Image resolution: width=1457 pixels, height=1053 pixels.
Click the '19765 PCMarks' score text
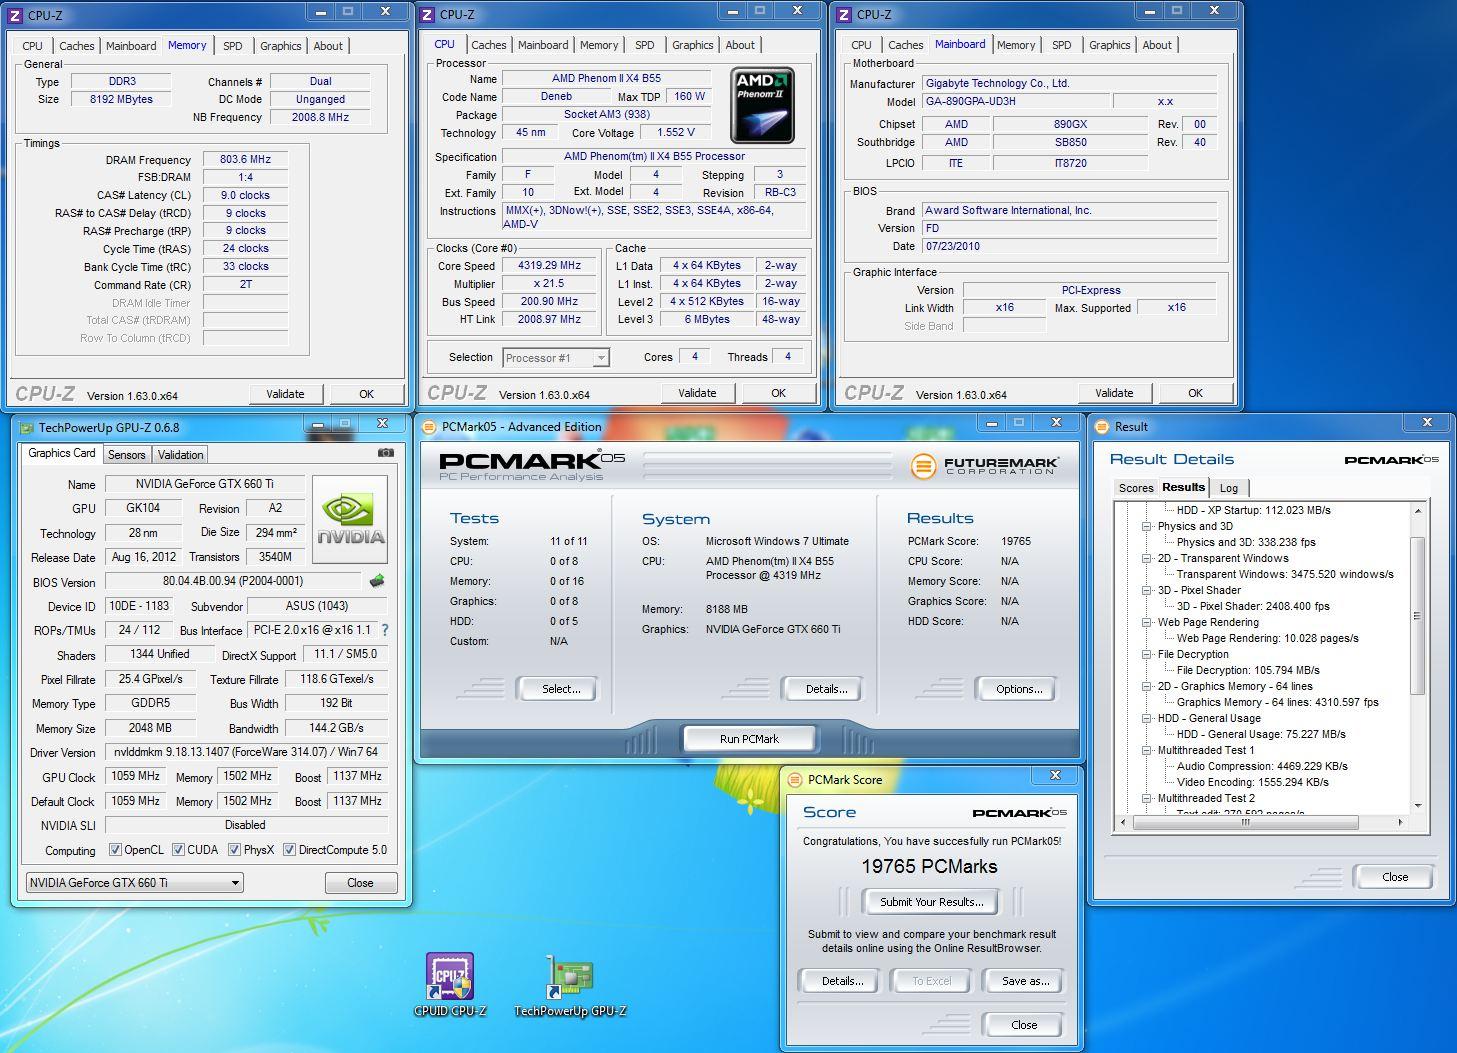click(x=930, y=866)
